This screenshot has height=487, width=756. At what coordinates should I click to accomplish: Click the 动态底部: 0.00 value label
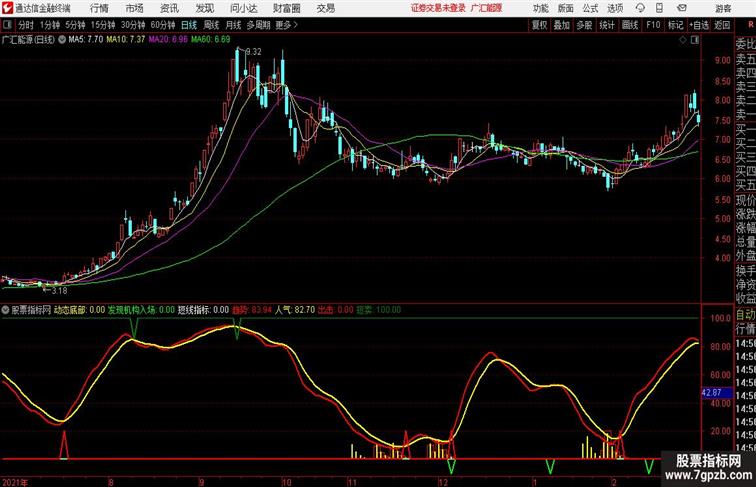click(x=80, y=310)
